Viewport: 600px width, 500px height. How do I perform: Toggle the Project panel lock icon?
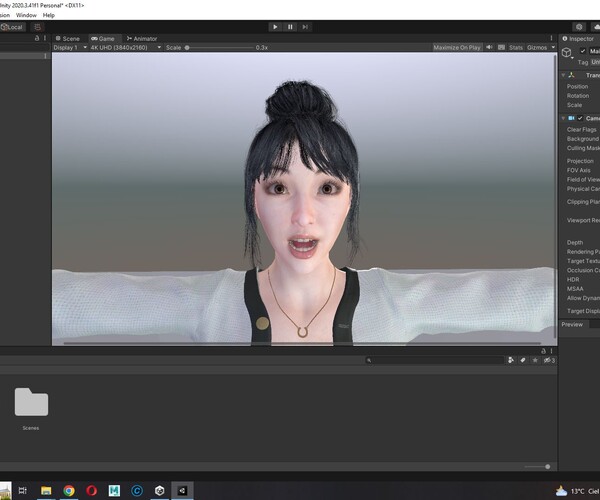click(543, 351)
